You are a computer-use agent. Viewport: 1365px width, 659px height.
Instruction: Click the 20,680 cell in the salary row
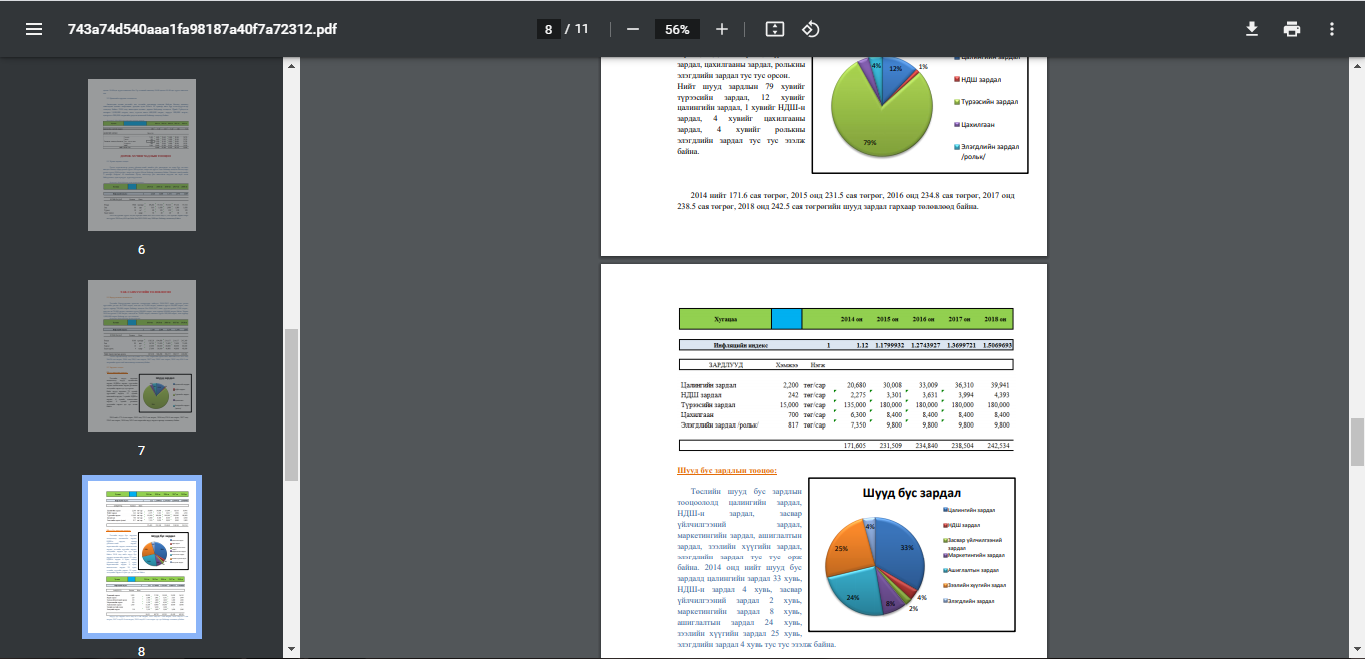(x=856, y=384)
